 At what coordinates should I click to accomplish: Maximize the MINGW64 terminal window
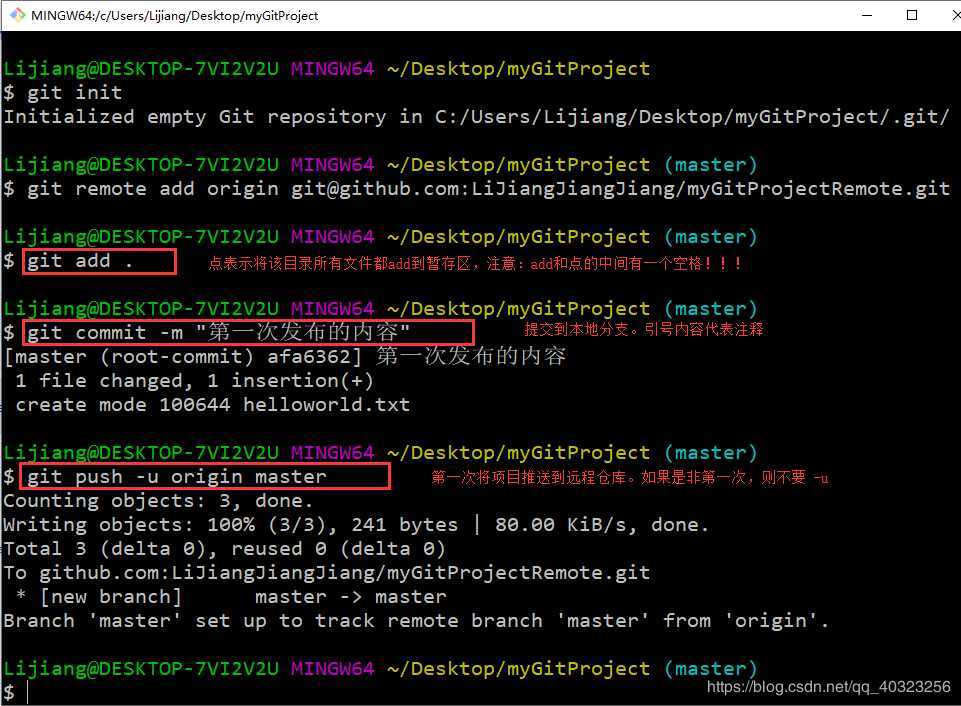coord(912,15)
